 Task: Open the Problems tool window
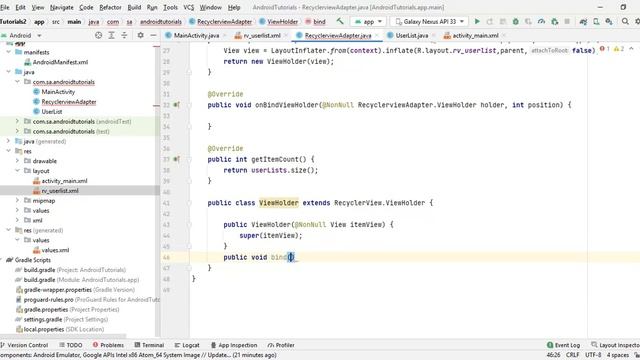[x=108, y=345]
